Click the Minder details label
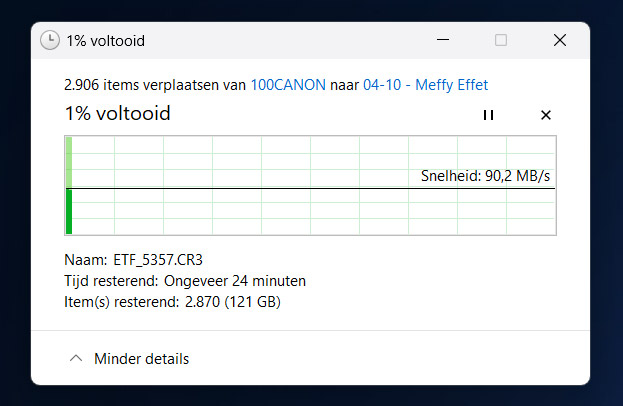Screen dimensions: 623x406 (x=141, y=359)
